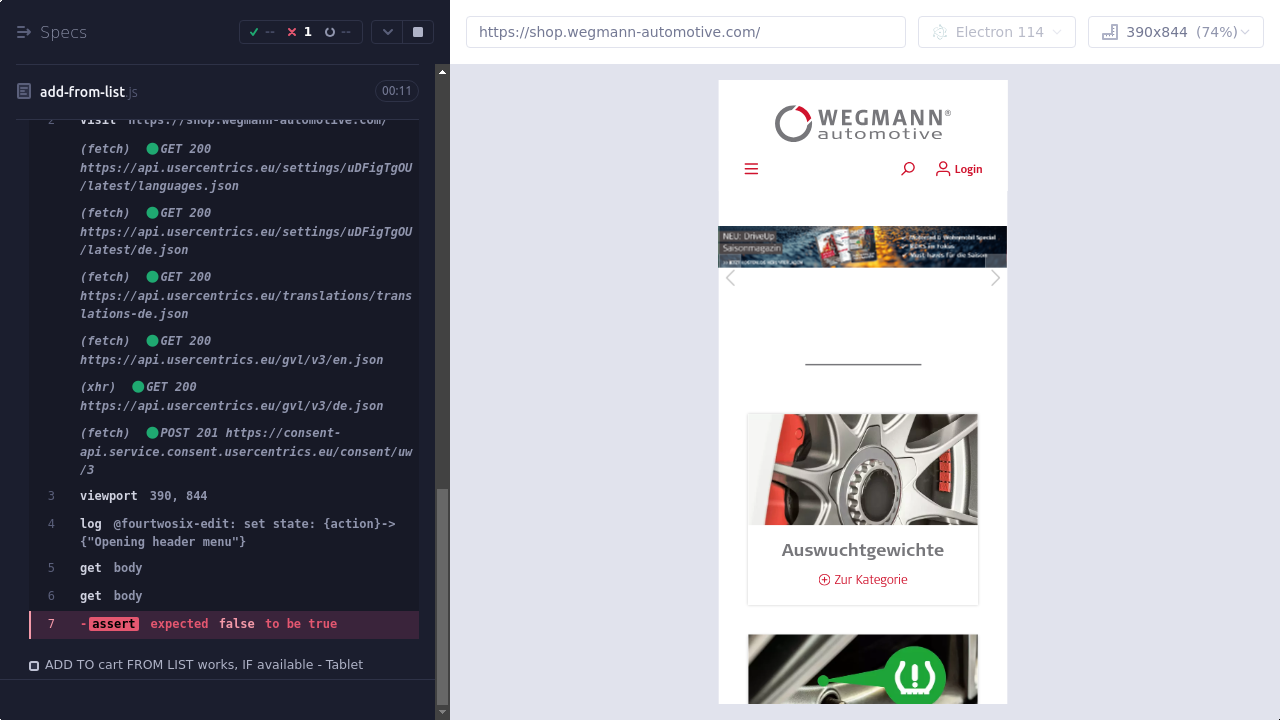Toggle the test checkbox for ADD TO cart
The width and height of the screenshot is (1280, 720).
pos(34,666)
